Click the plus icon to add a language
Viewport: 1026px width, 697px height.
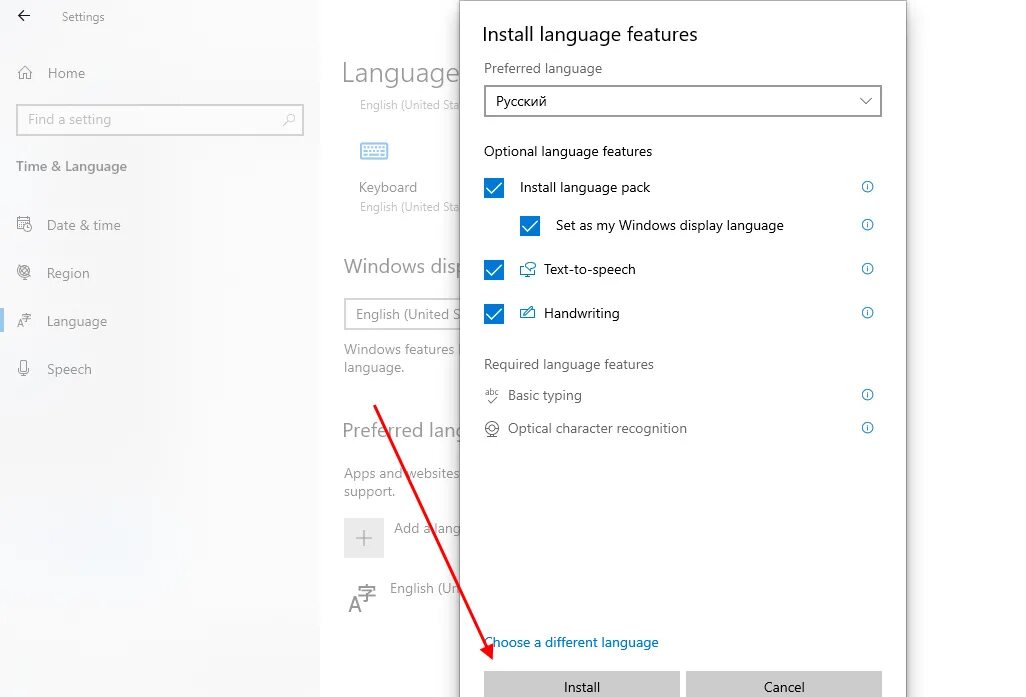(364, 538)
